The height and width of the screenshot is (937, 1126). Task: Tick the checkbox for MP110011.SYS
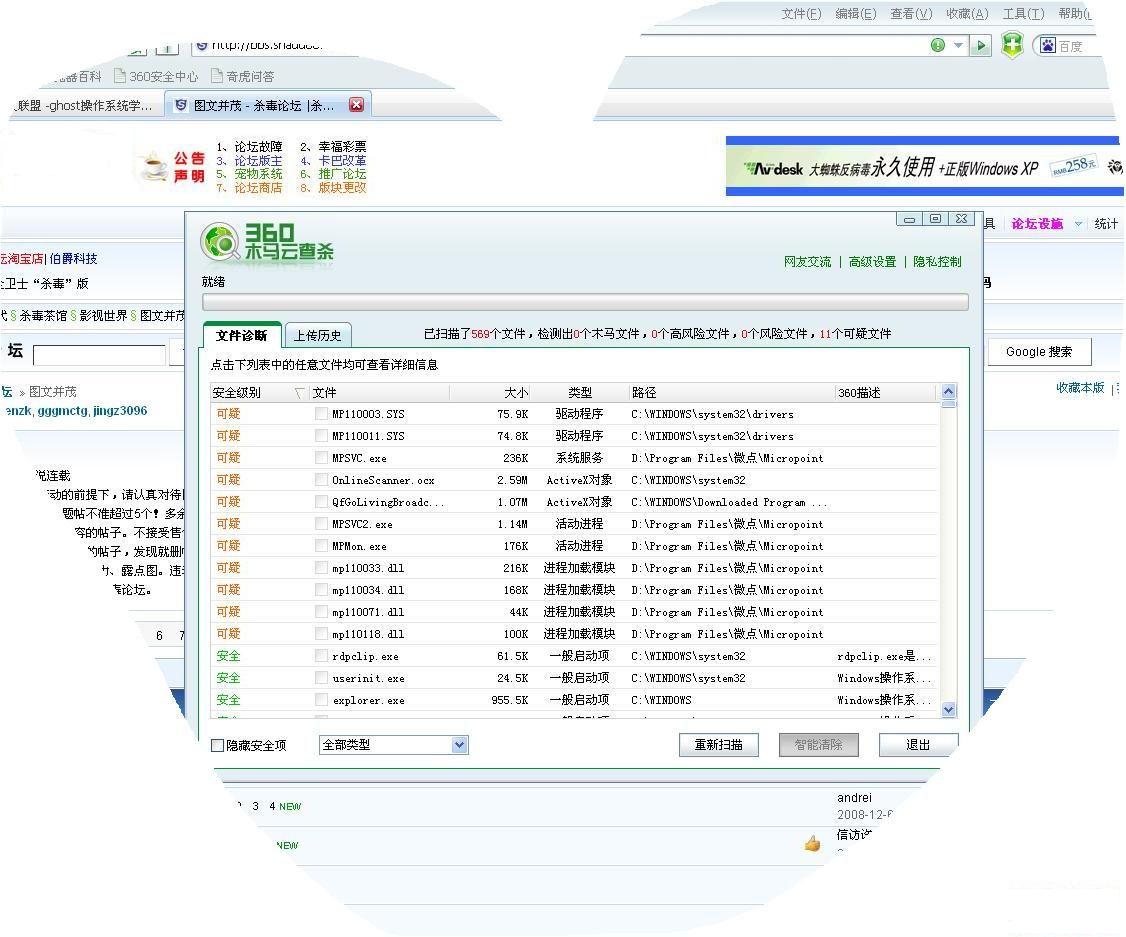click(x=321, y=436)
